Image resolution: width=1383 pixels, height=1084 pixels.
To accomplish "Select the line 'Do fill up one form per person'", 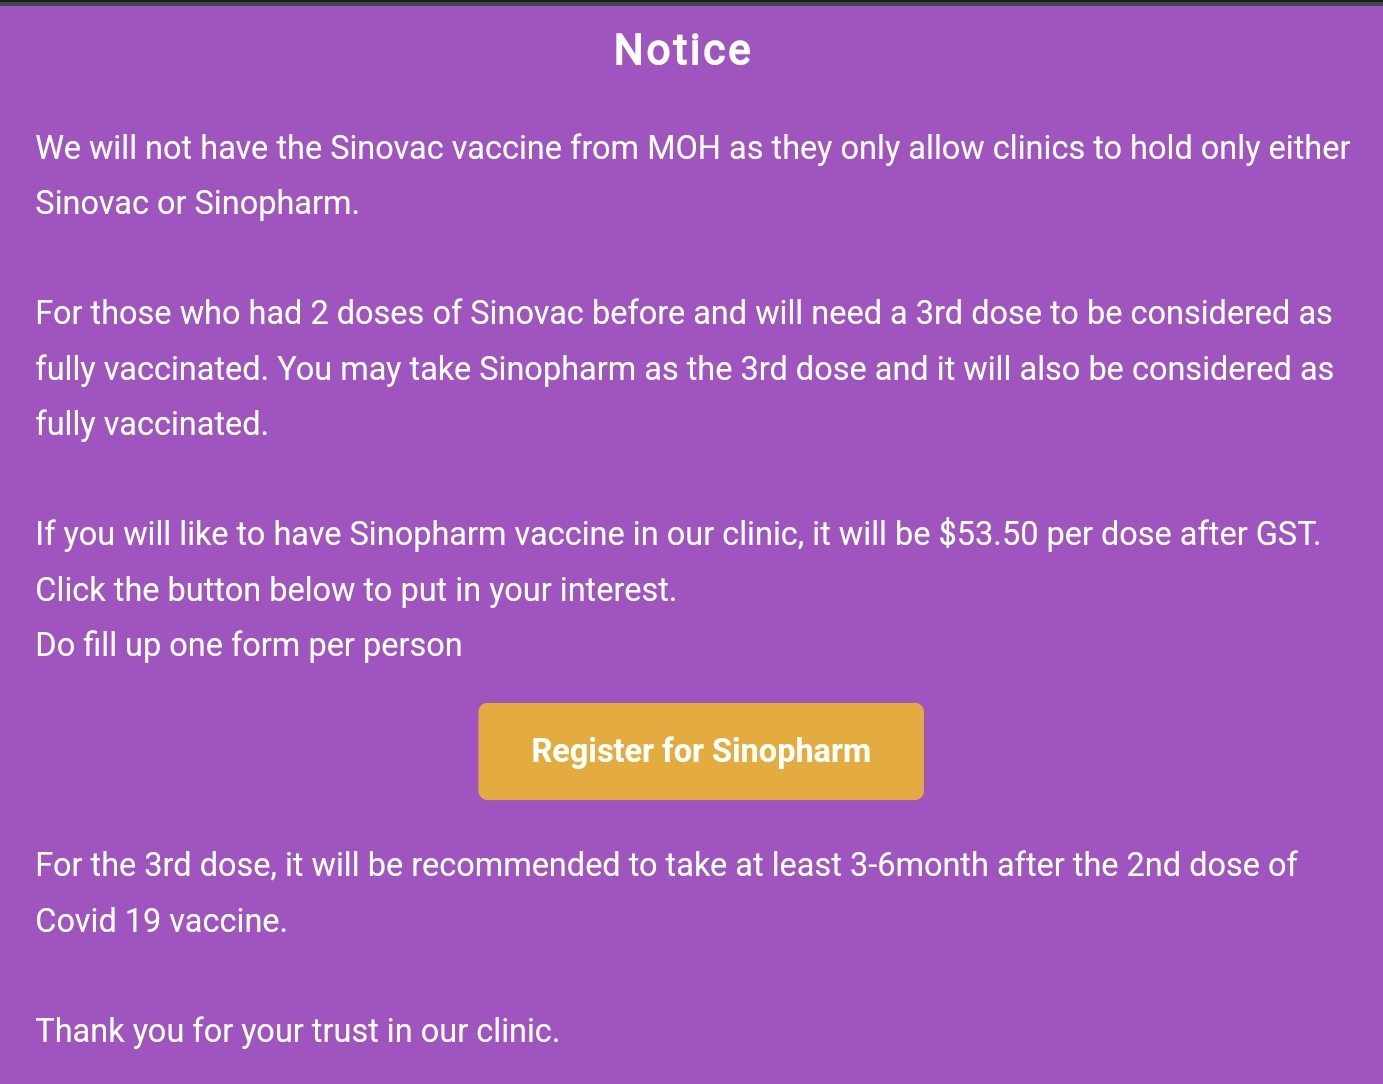I will pos(249,645).
